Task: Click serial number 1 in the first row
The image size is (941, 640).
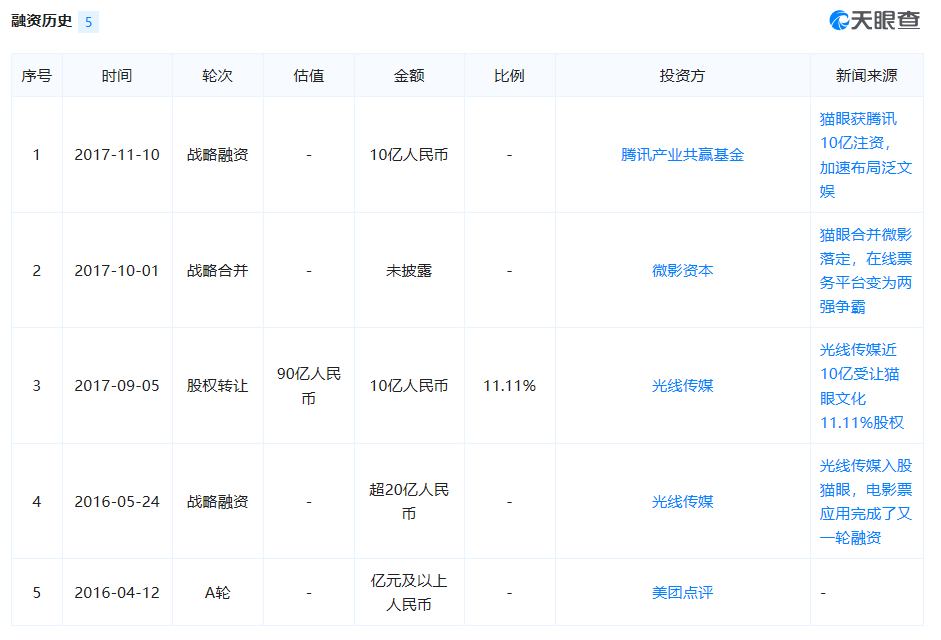Action: (37, 155)
